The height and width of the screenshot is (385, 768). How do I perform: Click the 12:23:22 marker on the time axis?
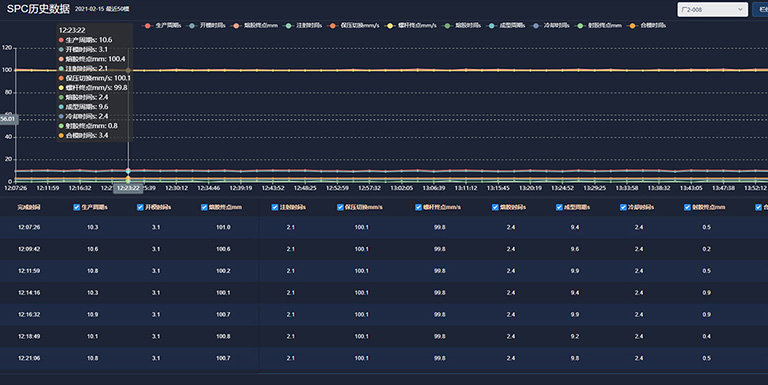coord(128,188)
